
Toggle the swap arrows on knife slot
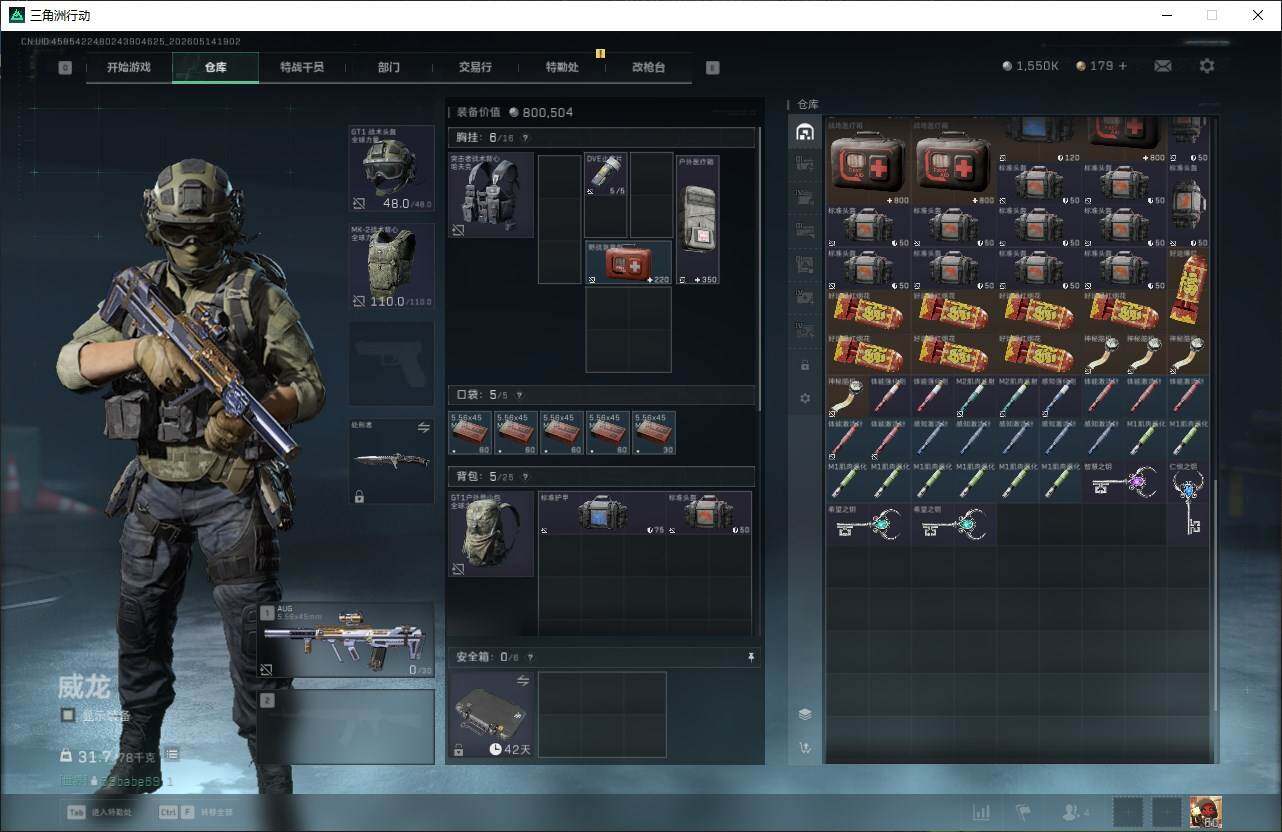click(423, 428)
